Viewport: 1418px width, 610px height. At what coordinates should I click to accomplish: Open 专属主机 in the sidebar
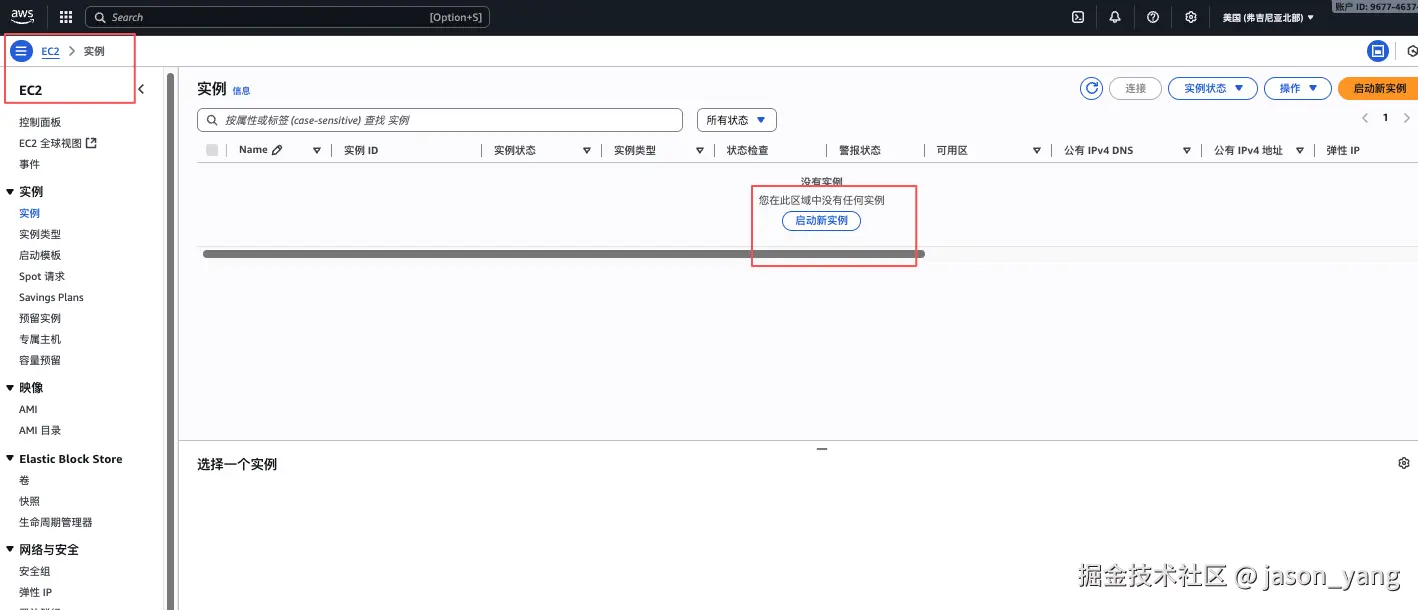click(x=40, y=339)
